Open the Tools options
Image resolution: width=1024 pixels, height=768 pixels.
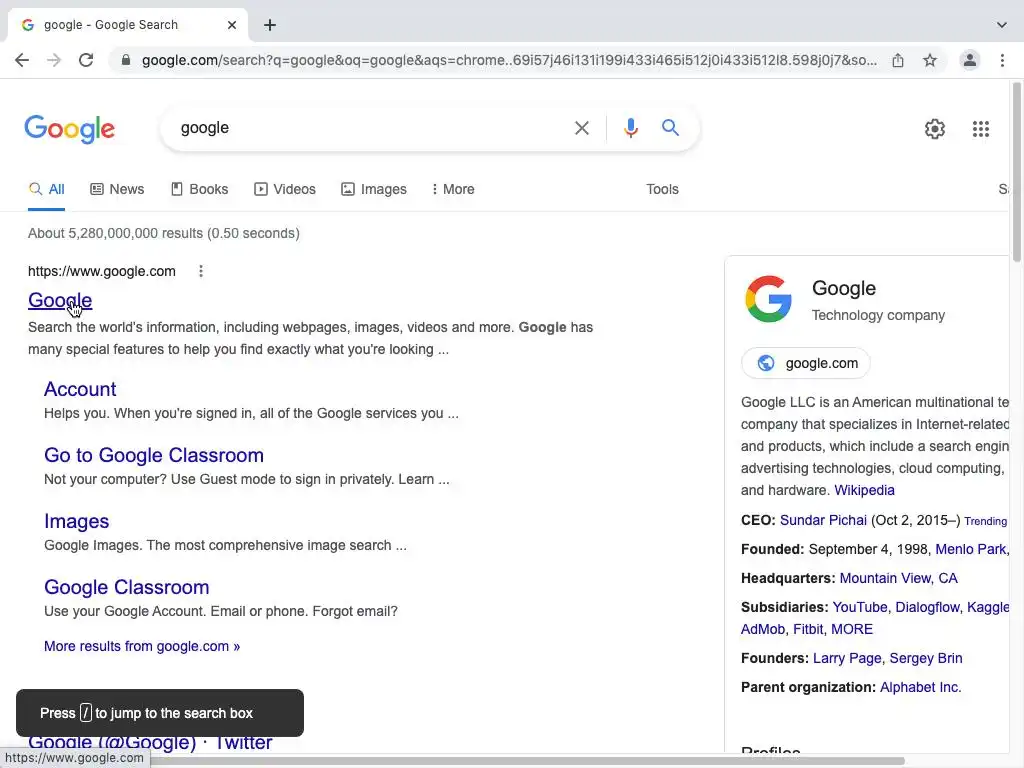pyautogui.click(x=662, y=189)
